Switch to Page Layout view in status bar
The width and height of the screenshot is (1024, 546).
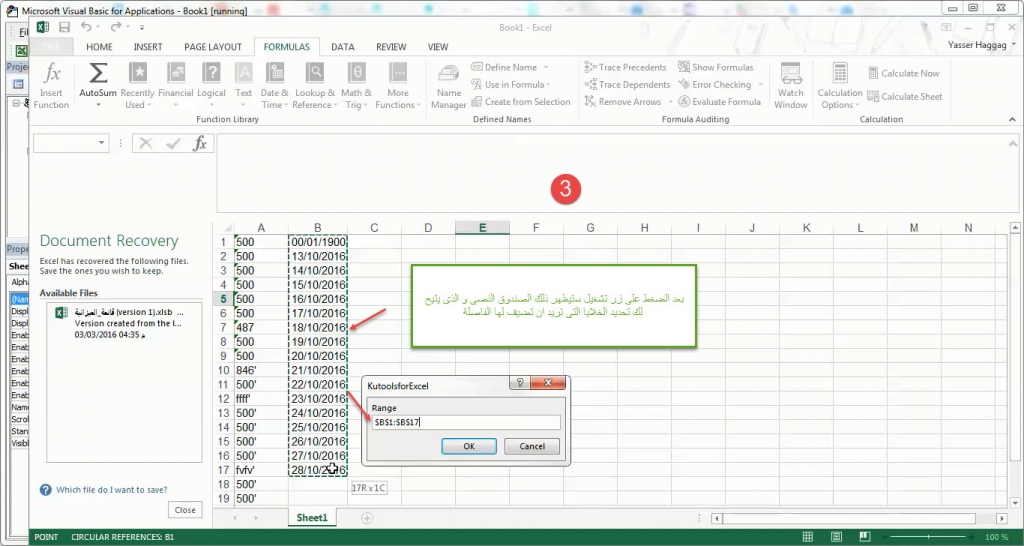[837, 537]
